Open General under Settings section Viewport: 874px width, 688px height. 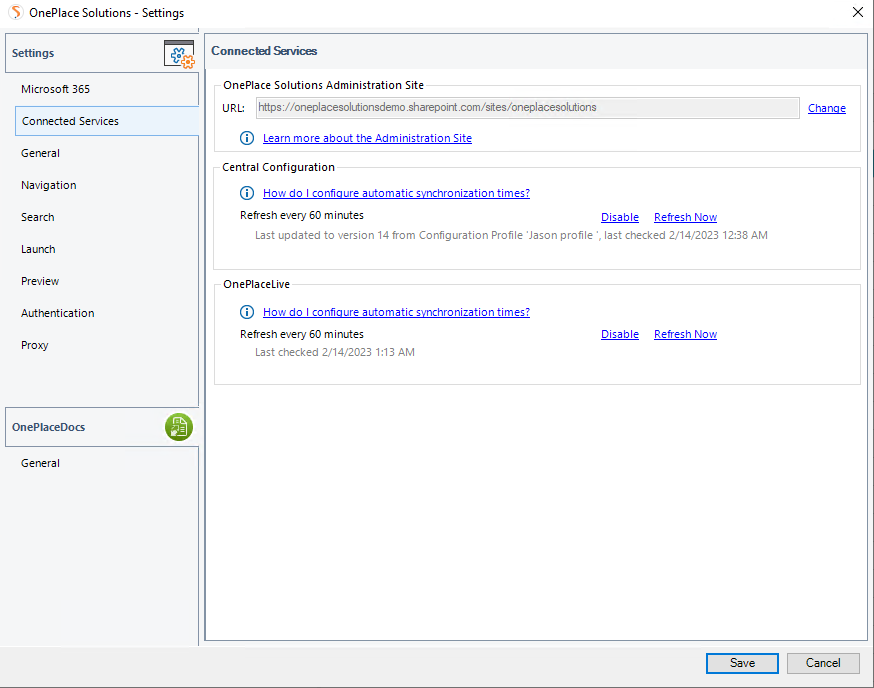(x=40, y=153)
